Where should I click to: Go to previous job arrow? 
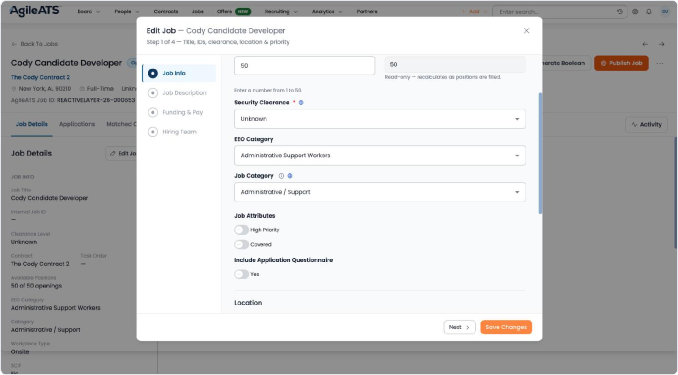pyautogui.click(x=645, y=44)
